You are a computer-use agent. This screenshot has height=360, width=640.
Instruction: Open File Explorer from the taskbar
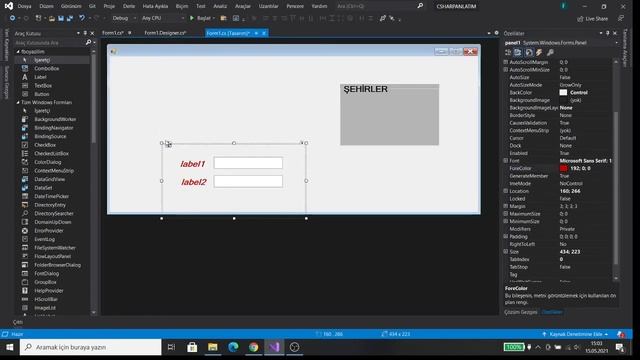[213, 347]
